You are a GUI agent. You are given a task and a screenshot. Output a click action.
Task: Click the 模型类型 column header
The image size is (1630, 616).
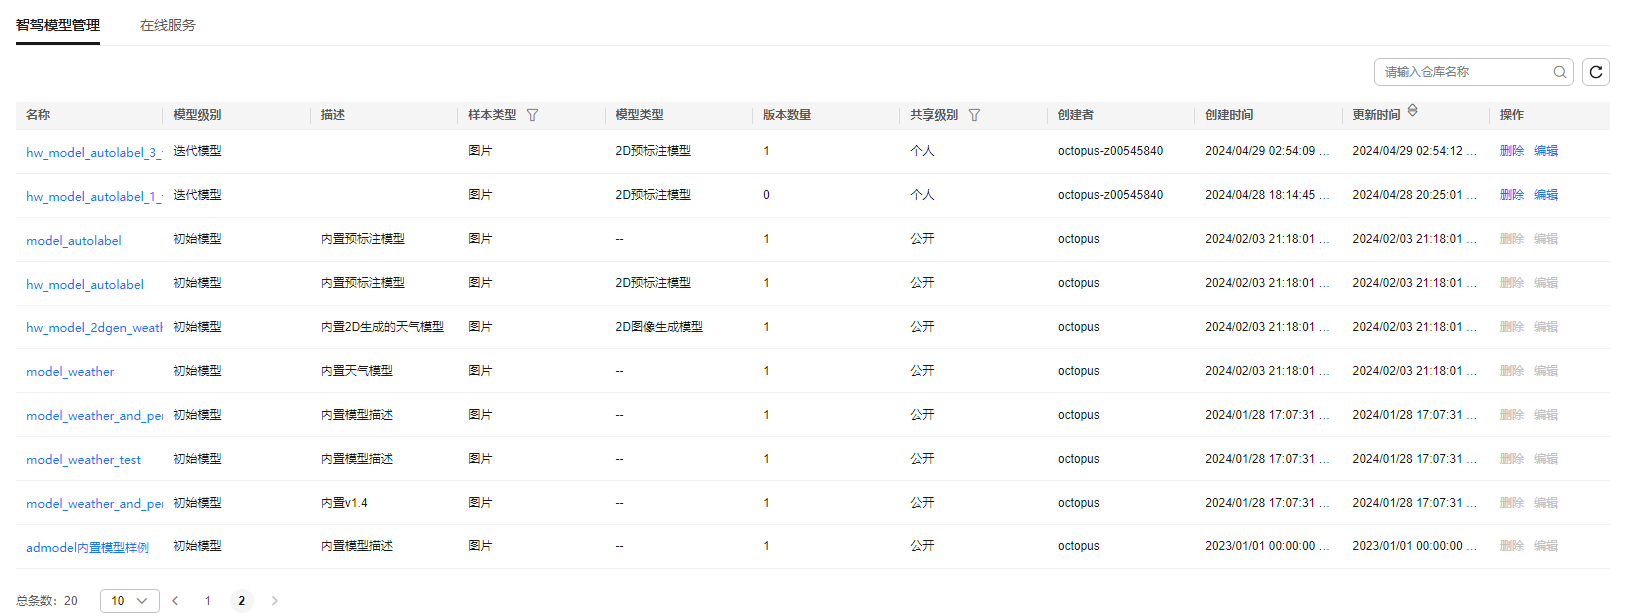(639, 115)
